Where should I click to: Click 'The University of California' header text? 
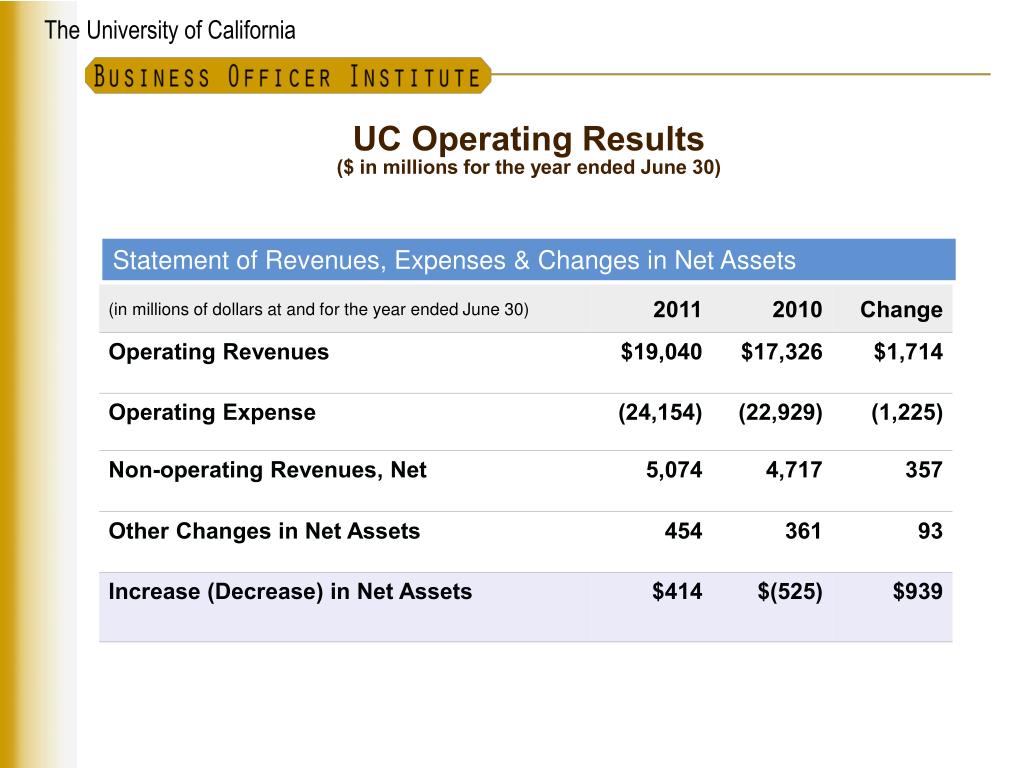(170, 31)
